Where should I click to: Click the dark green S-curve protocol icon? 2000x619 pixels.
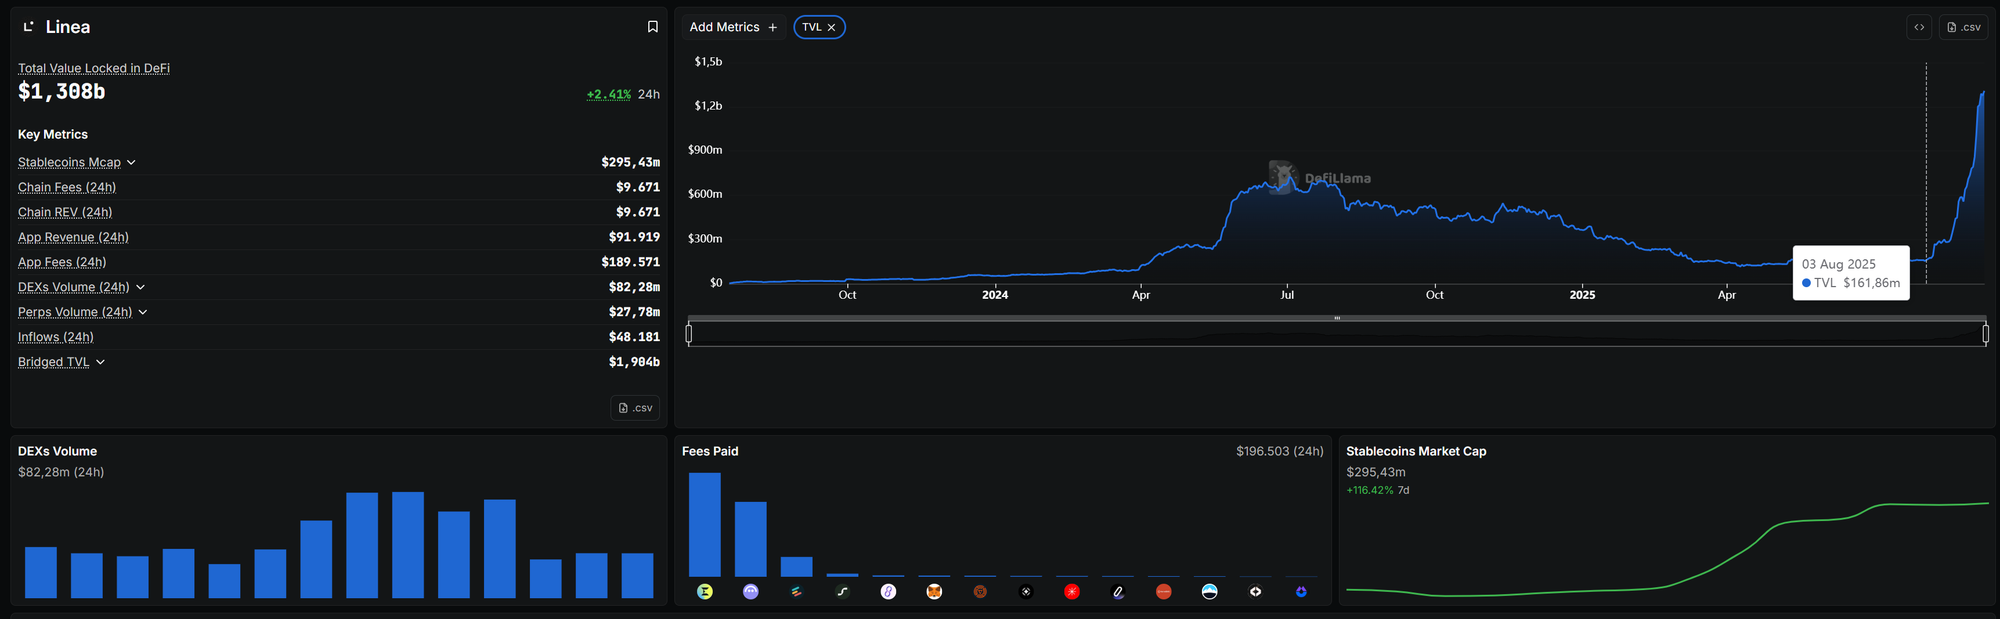[843, 592]
